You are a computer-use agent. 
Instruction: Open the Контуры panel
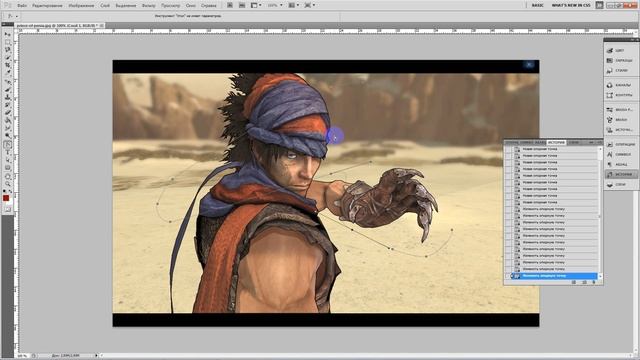[x=620, y=95]
